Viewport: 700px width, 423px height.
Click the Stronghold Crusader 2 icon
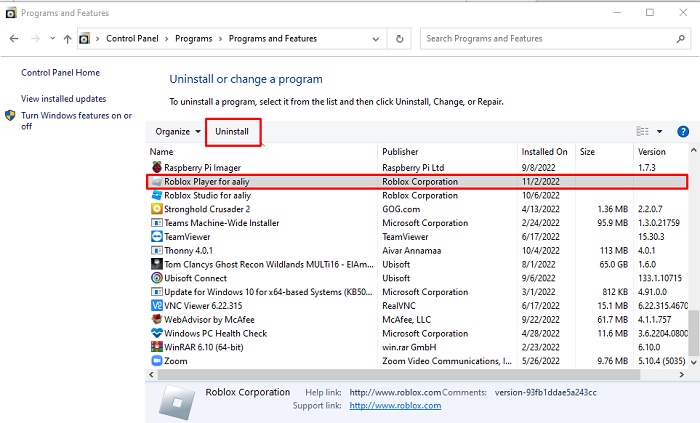pos(157,209)
